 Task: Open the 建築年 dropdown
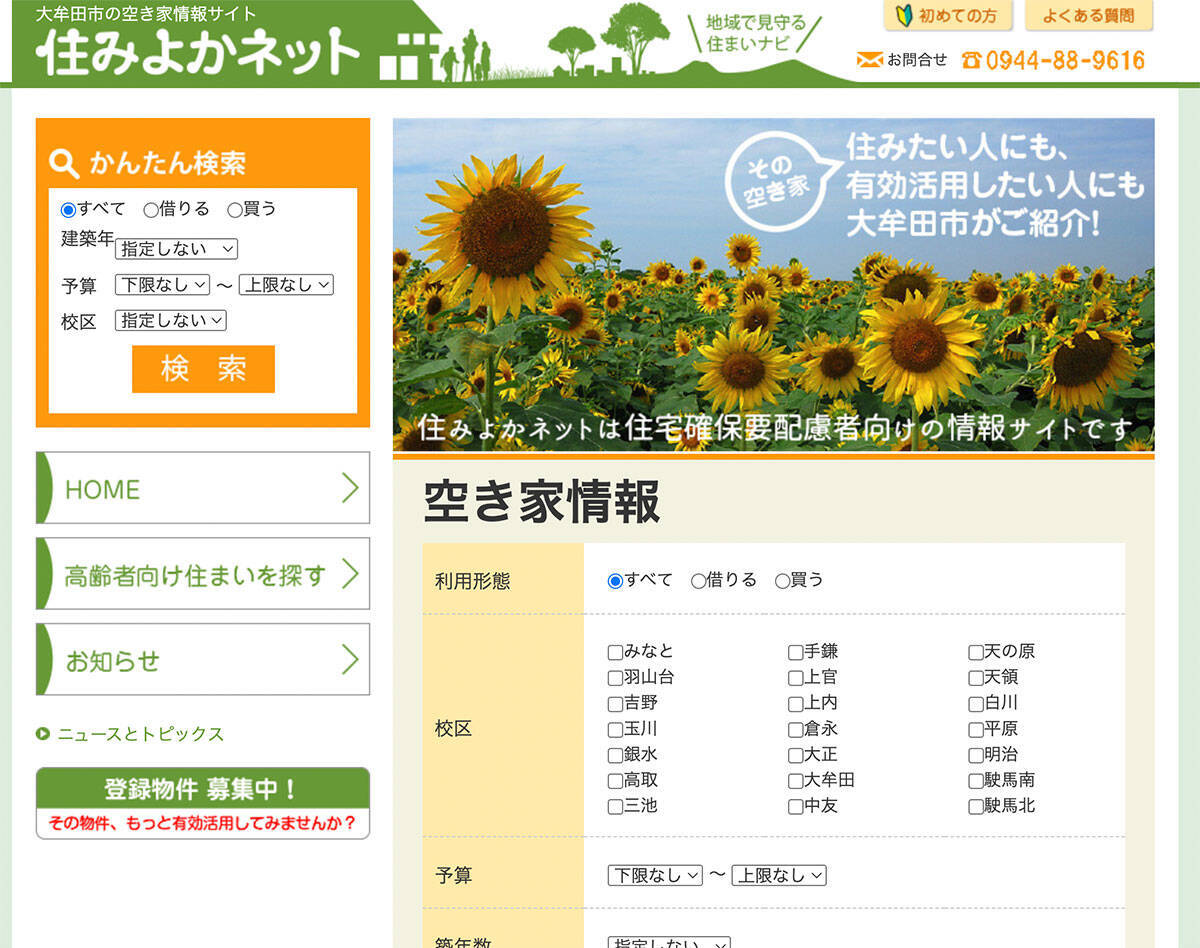(x=176, y=249)
